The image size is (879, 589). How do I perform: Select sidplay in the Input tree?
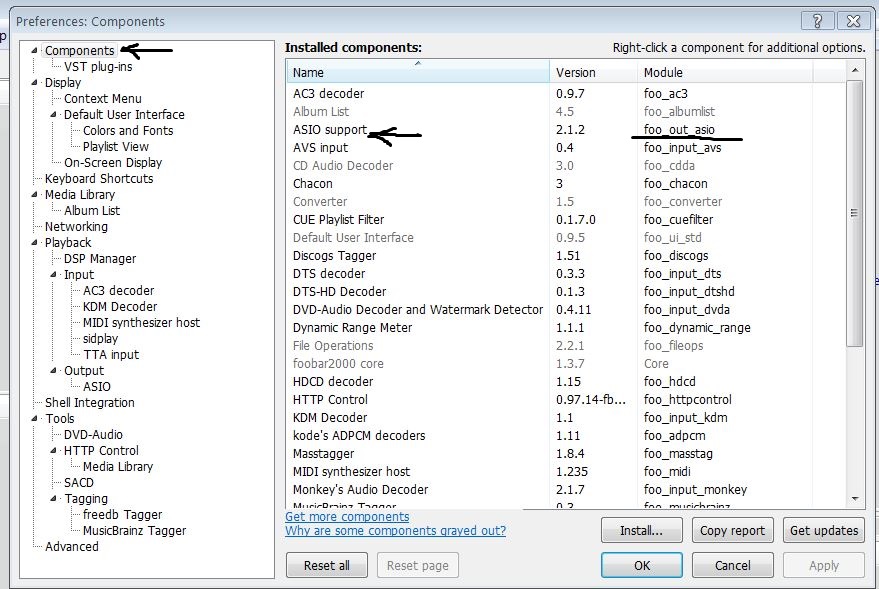(100, 338)
